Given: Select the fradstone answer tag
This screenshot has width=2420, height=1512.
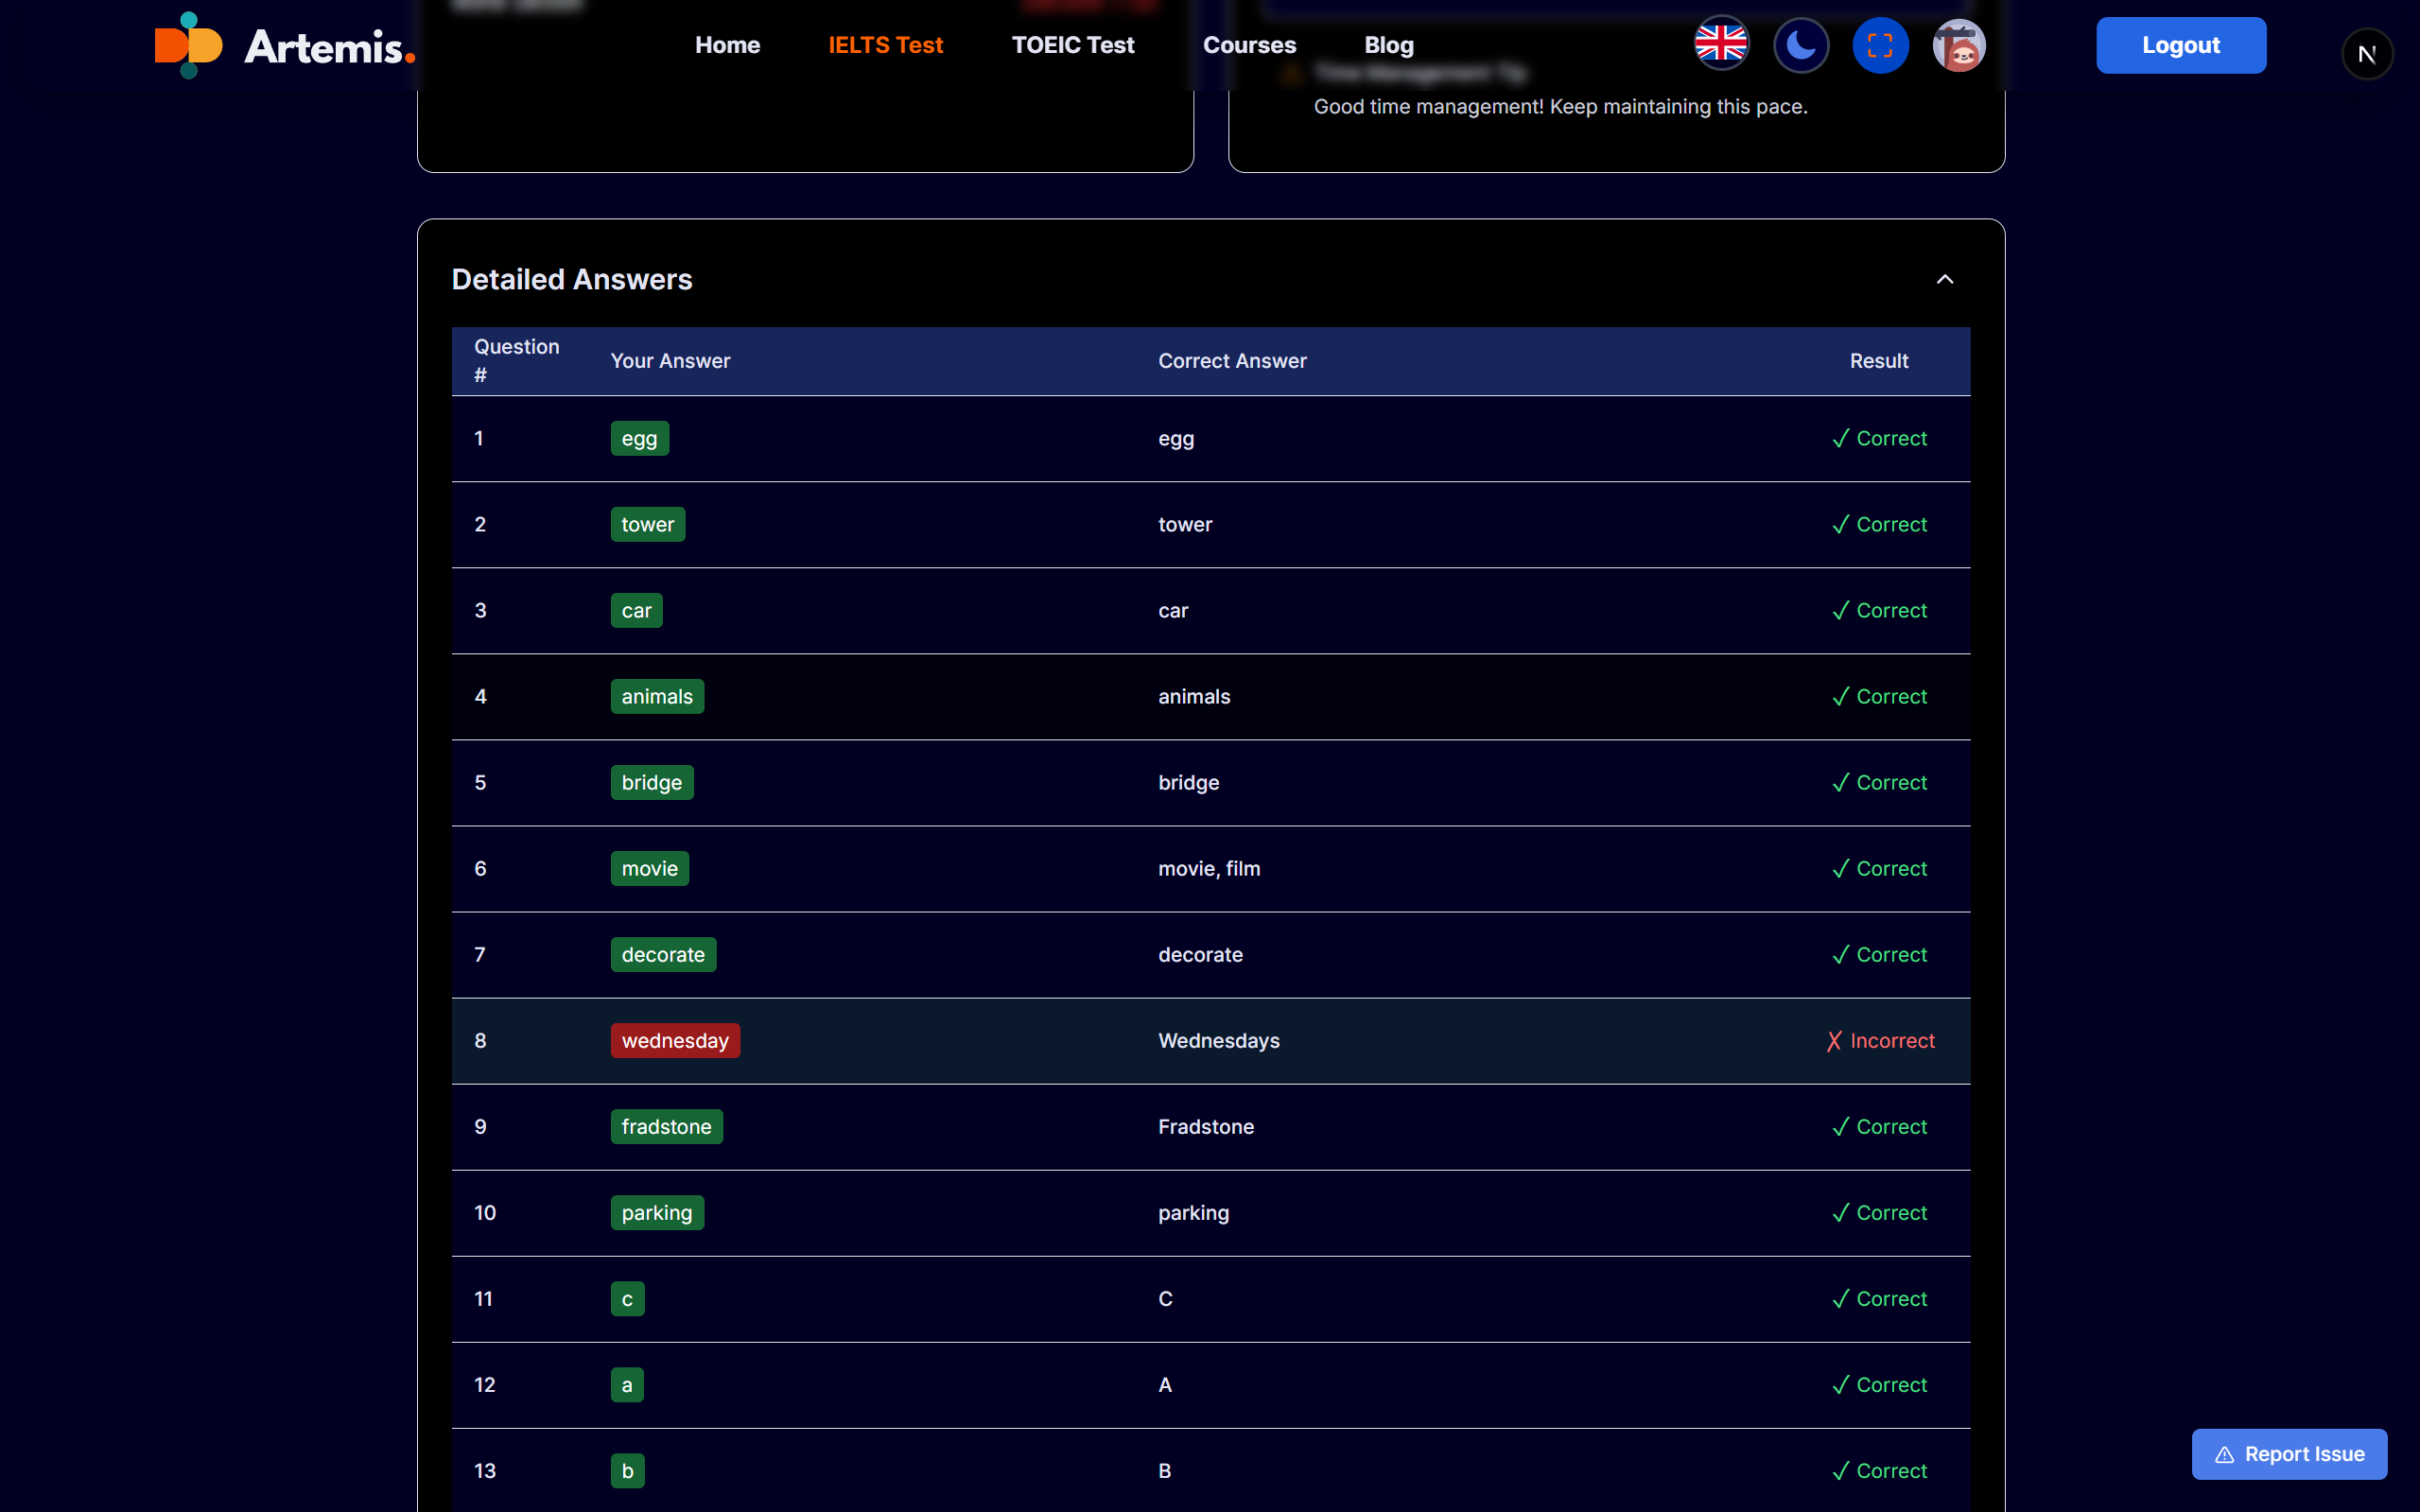Looking at the screenshot, I should [666, 1127].
